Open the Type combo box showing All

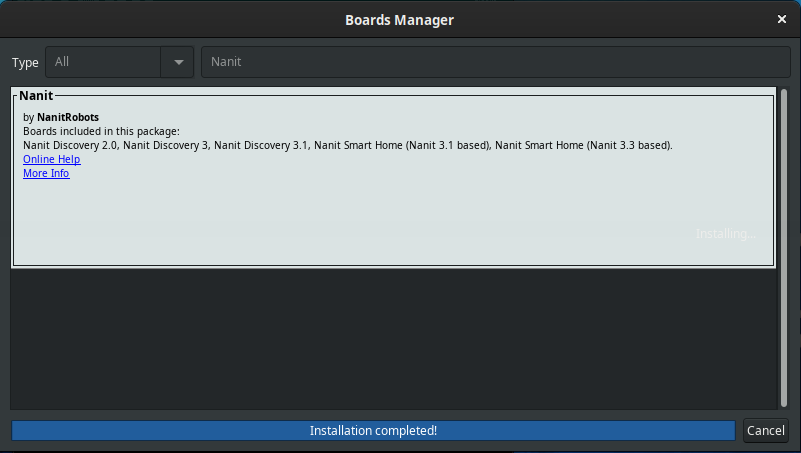coord(120,62)
